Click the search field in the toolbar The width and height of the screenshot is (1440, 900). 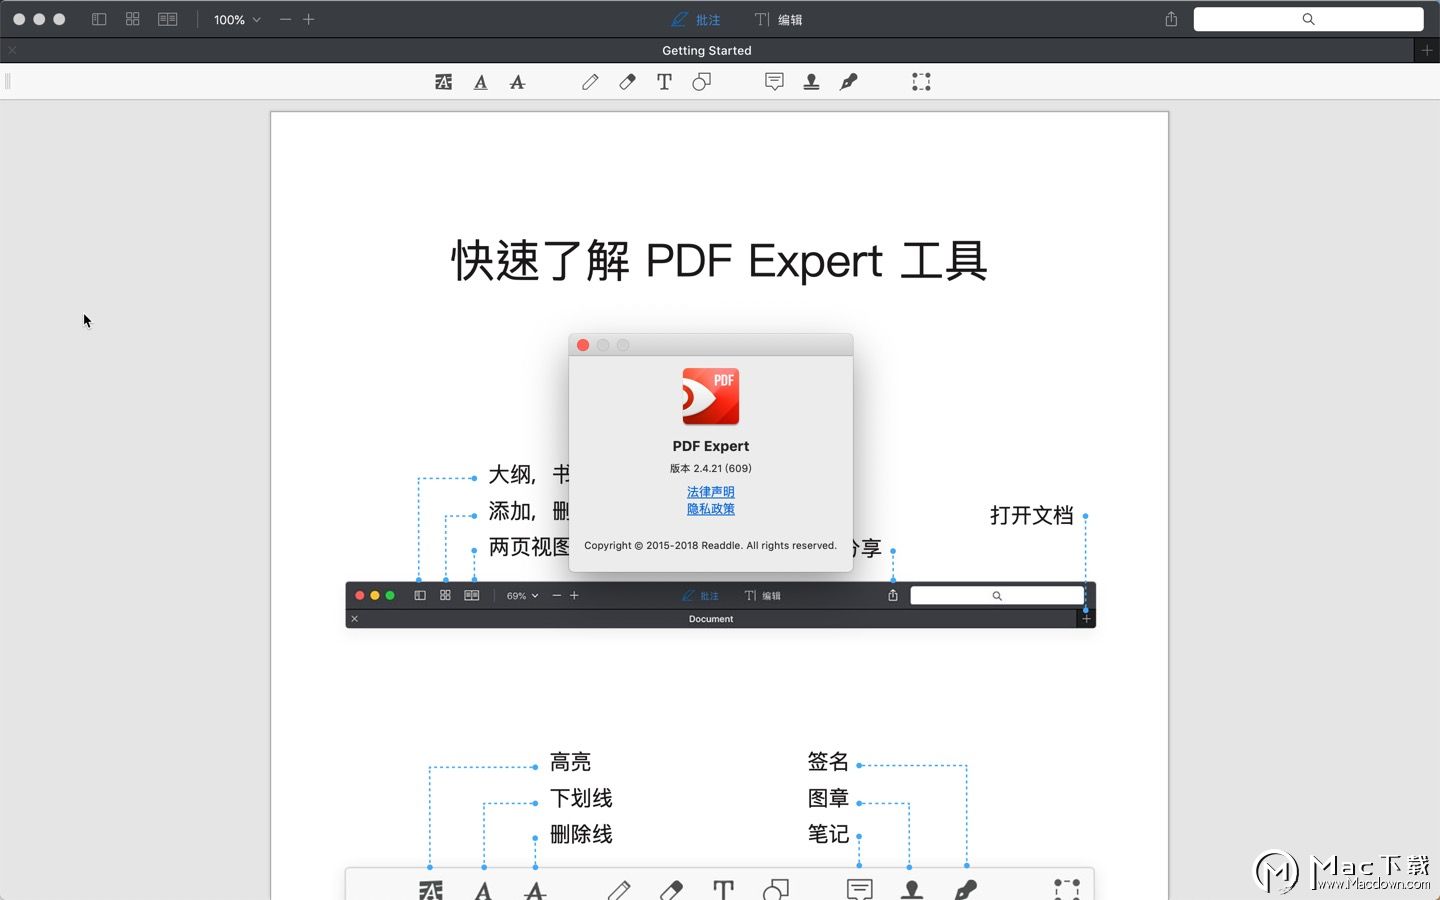(1308, 19)
